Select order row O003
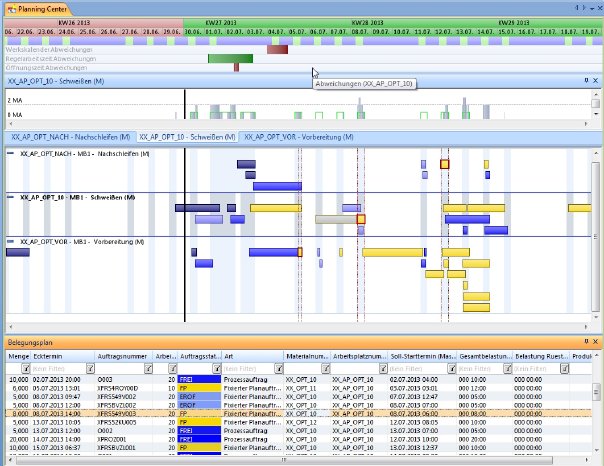The height and width of the screenshot is (466, 604). (299, 380)
